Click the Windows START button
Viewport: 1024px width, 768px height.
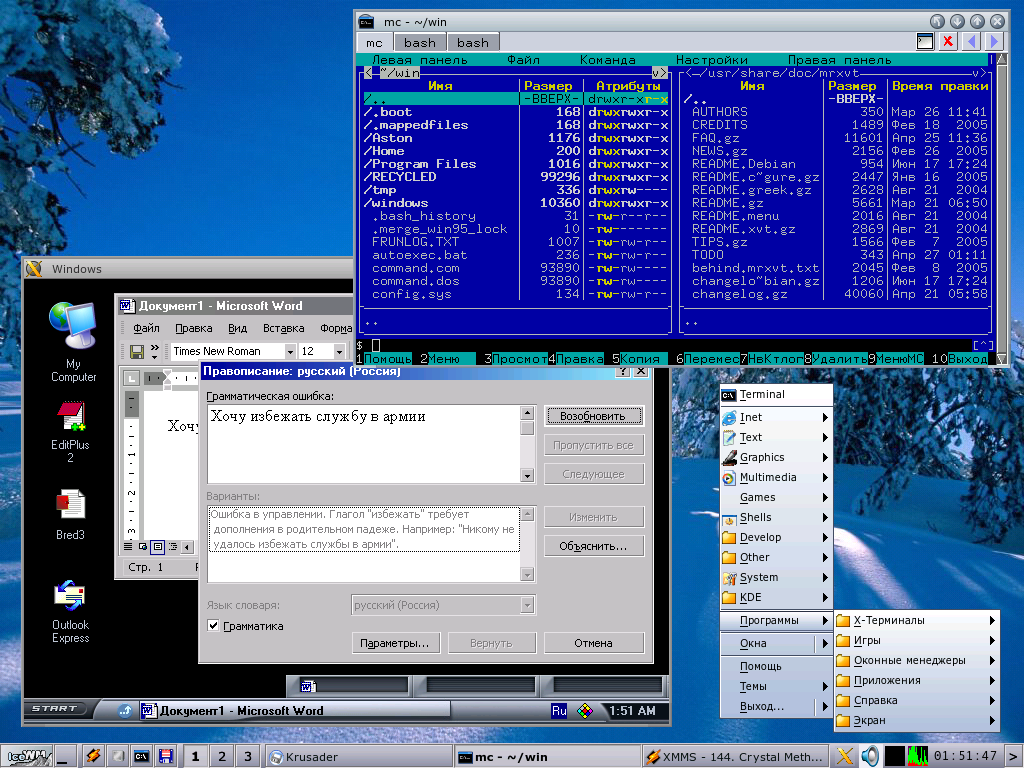[55, 709]
